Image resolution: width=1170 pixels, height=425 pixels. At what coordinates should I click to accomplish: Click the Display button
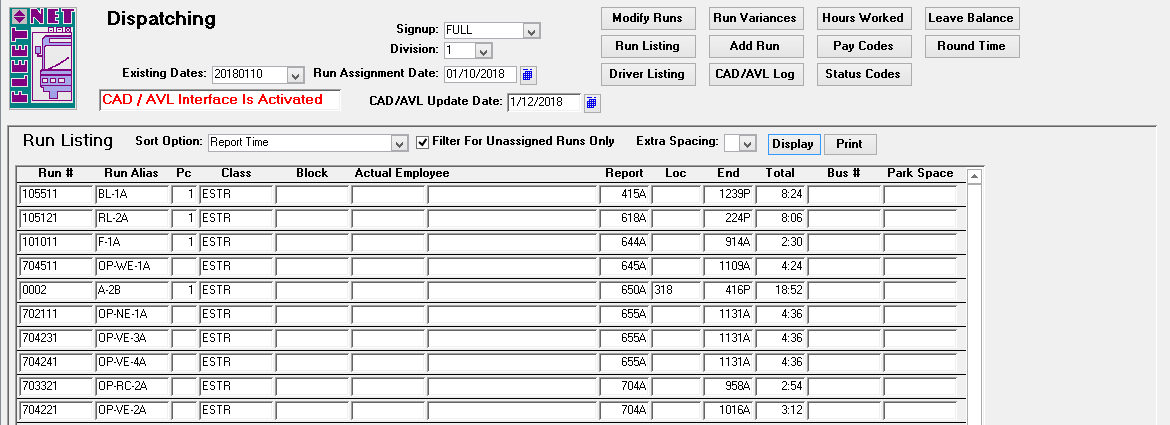click(793, 144)
